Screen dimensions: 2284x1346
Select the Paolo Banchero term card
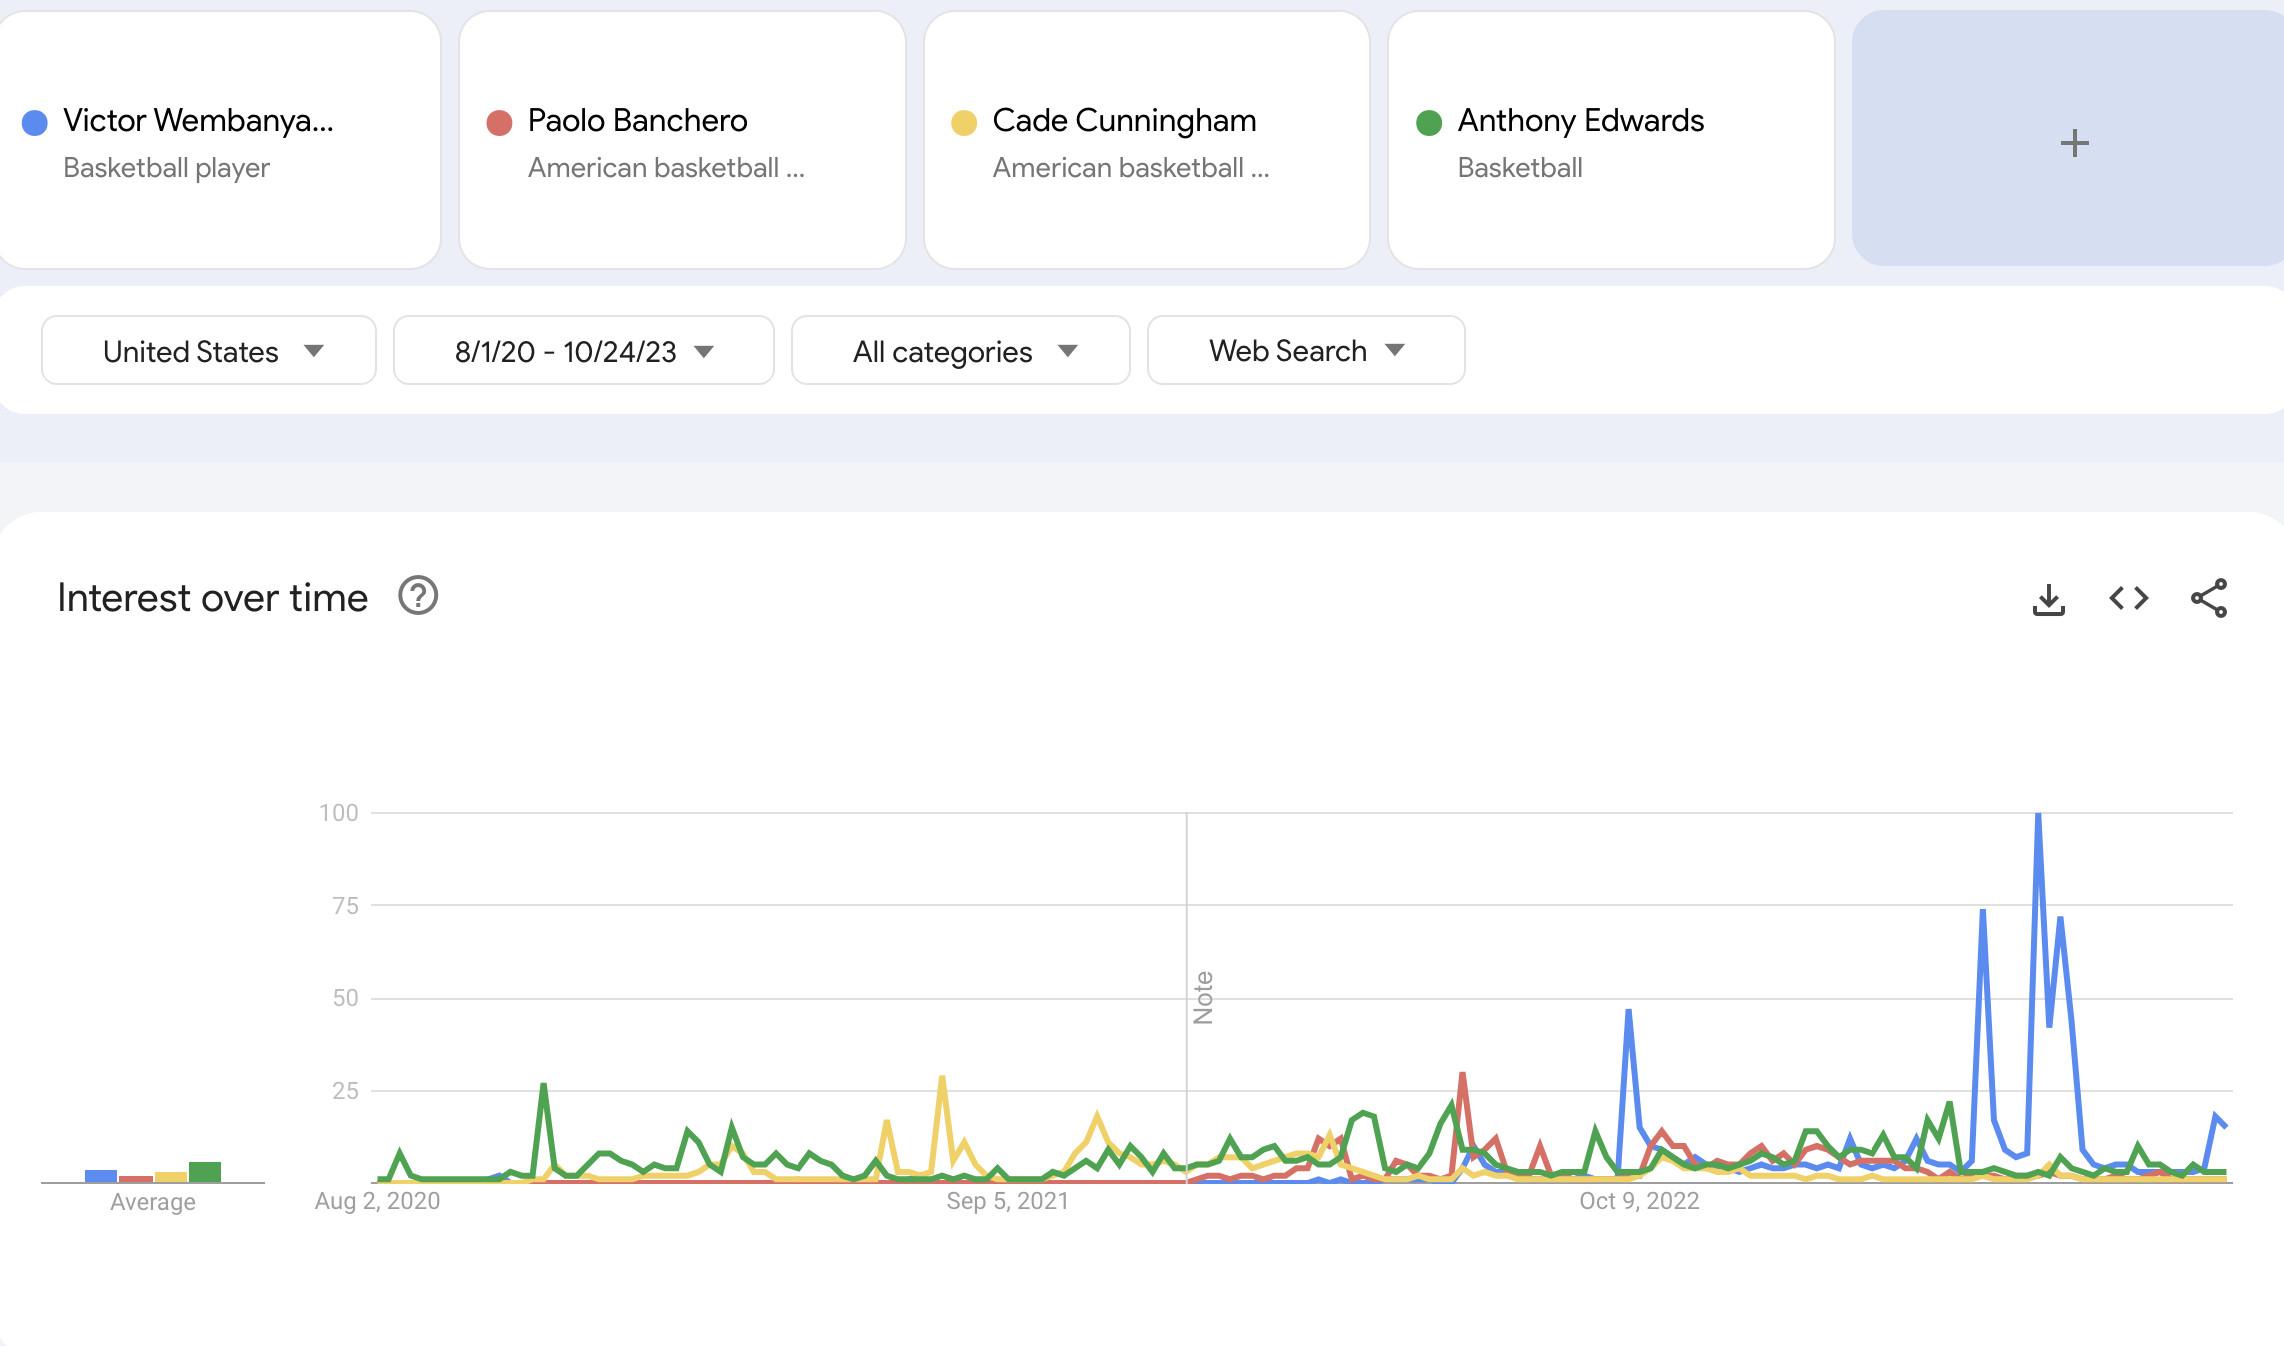[682, 140]
